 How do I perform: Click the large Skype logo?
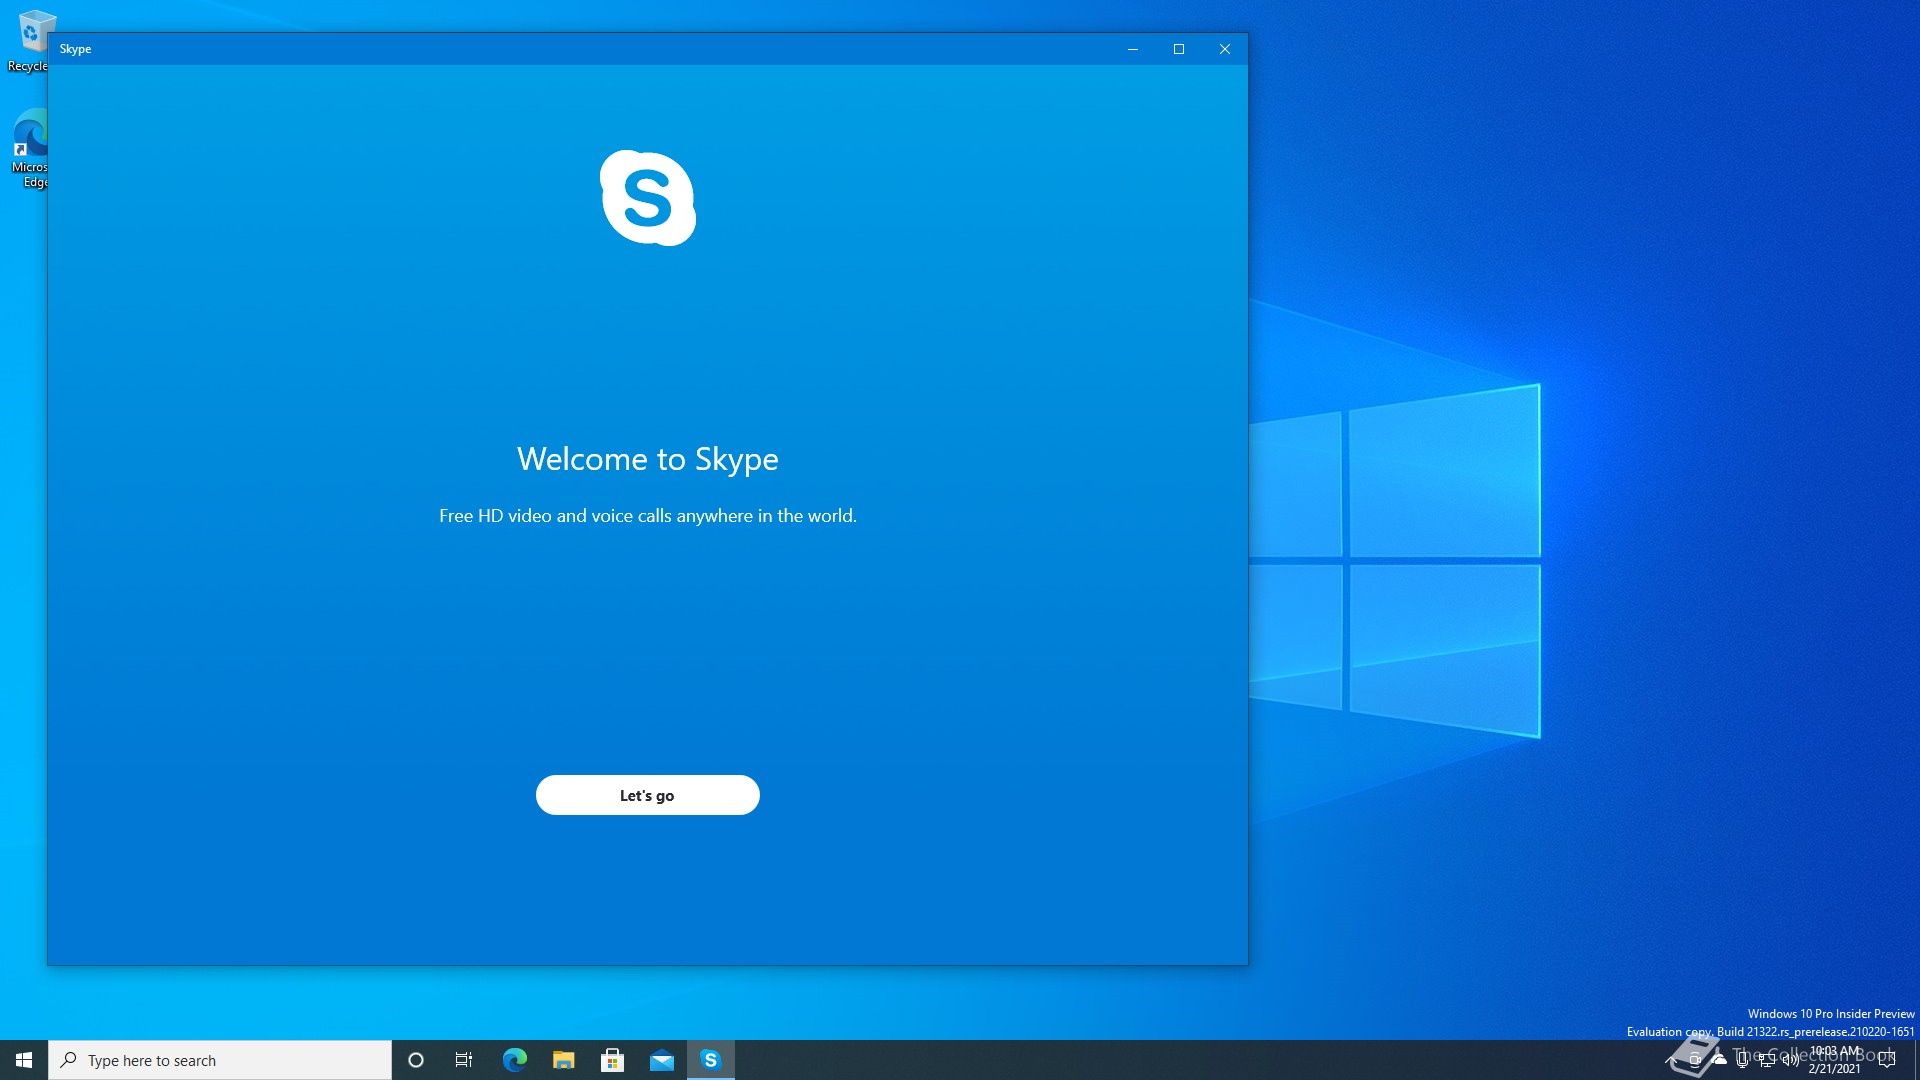[648, 198]
